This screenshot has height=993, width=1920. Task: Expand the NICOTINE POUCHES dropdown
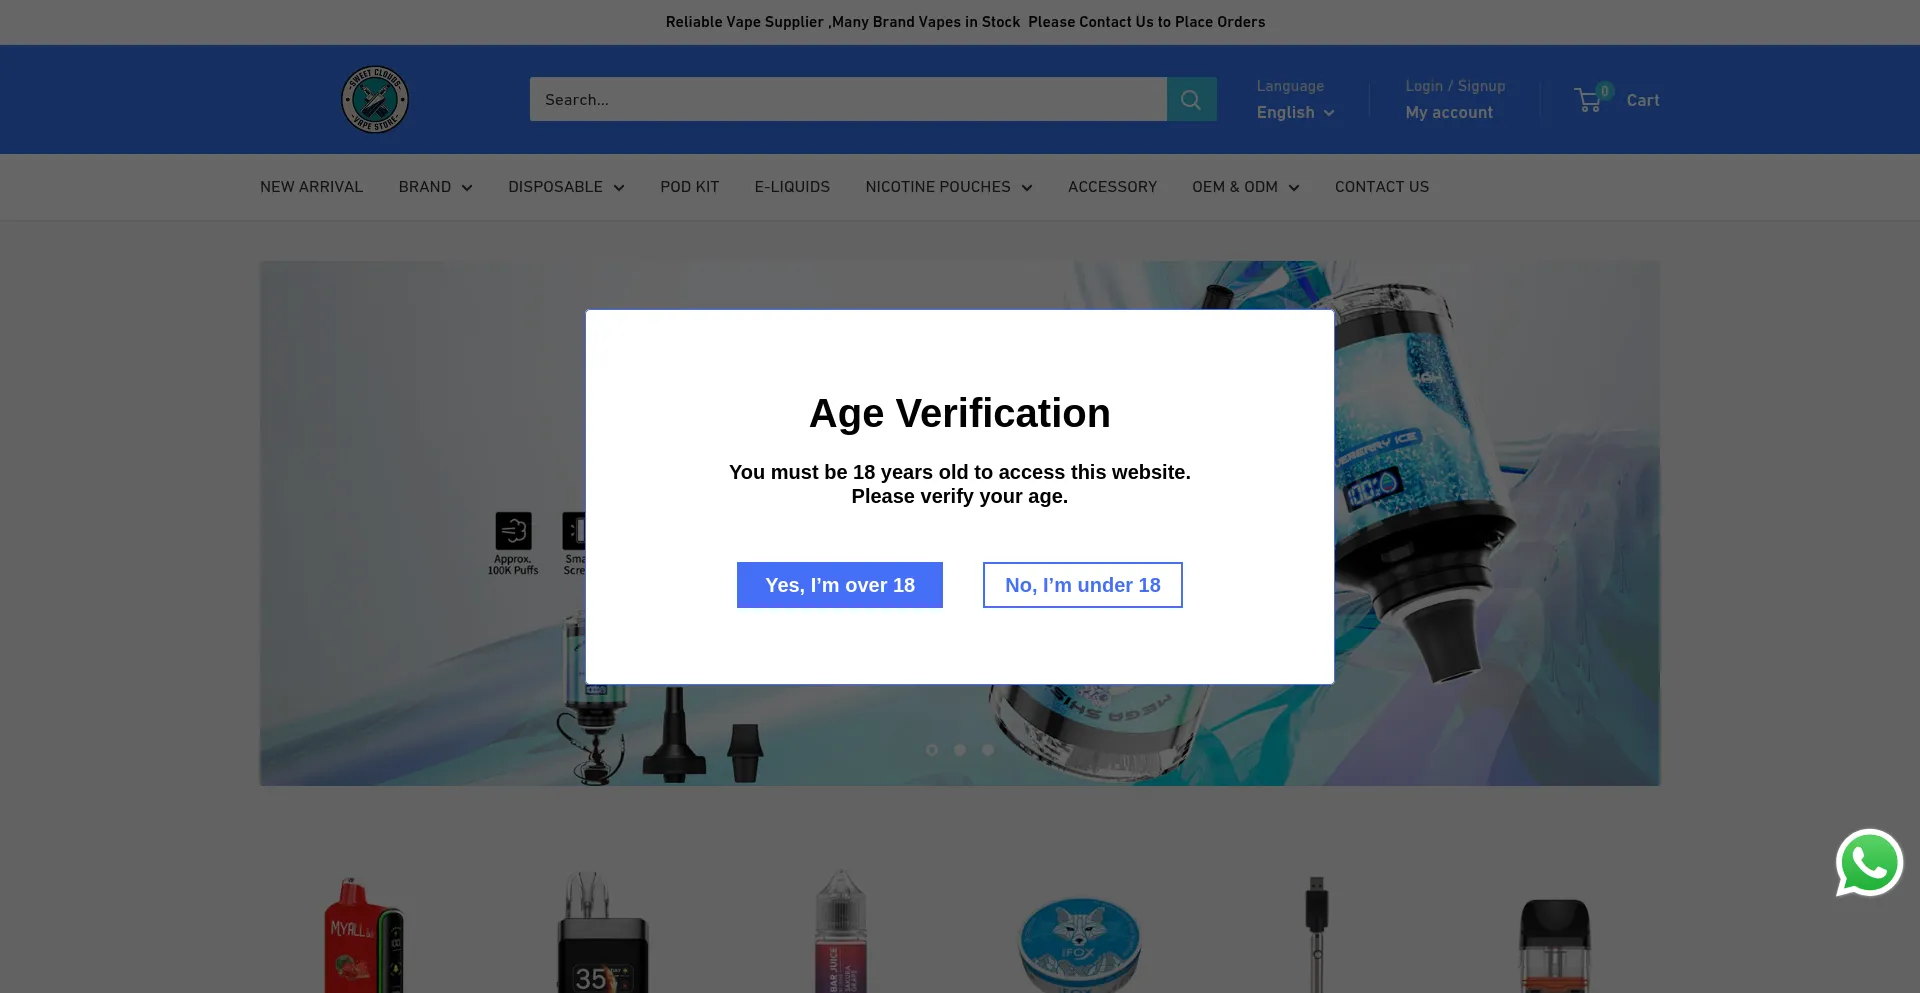click(x=948, y=187)
